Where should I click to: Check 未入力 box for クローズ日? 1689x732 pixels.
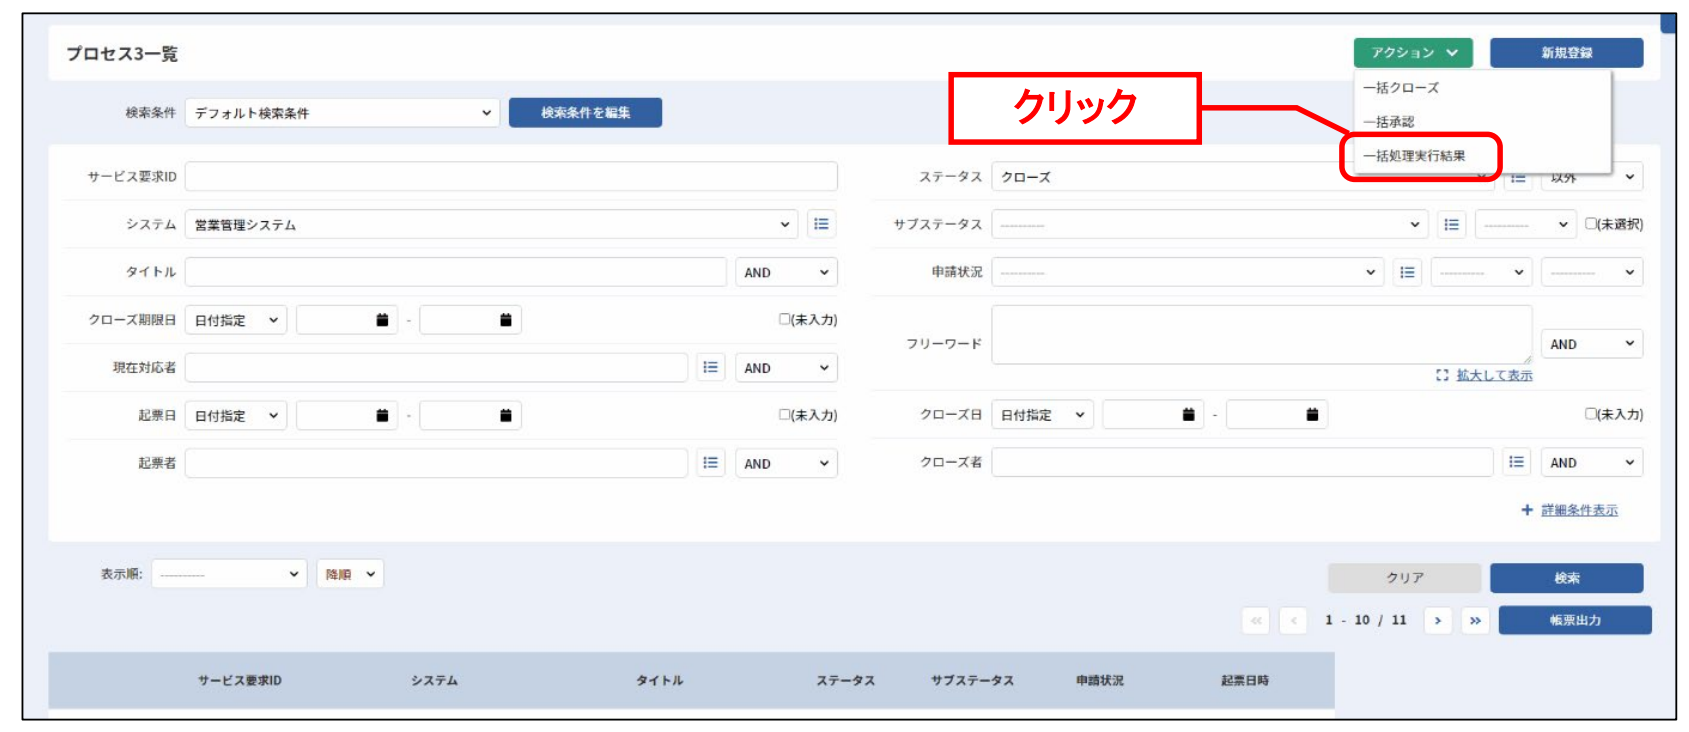pyautogui.click(x=1591, y=413)
